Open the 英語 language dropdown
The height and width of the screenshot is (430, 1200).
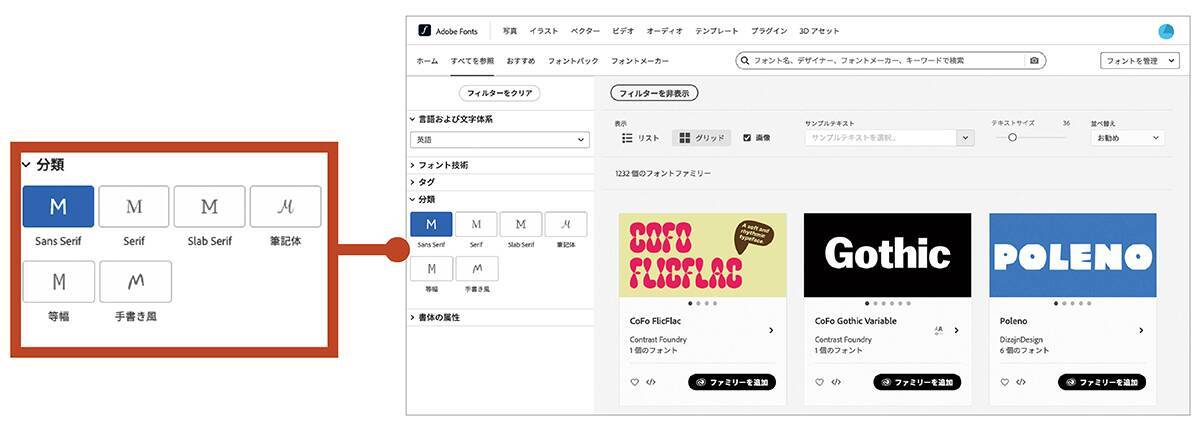499,140
